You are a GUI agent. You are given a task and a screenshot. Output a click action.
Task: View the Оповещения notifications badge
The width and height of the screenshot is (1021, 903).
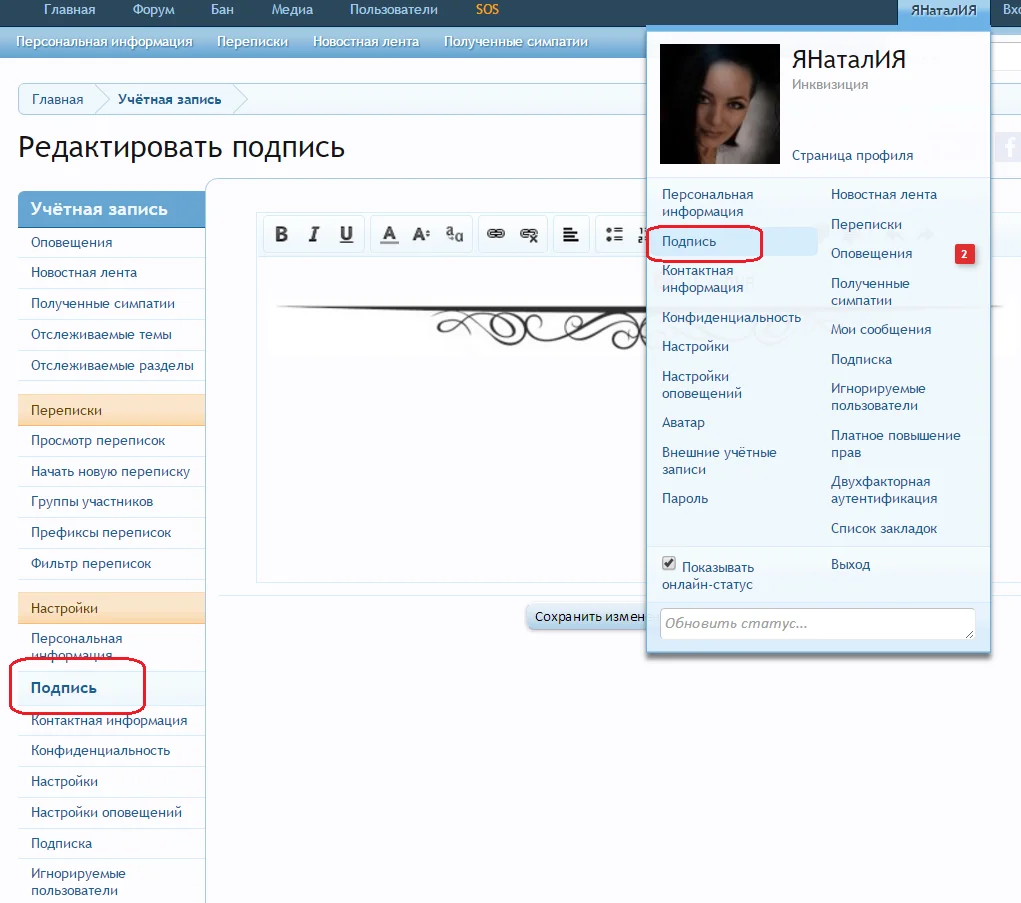click(x=963, y=254)
